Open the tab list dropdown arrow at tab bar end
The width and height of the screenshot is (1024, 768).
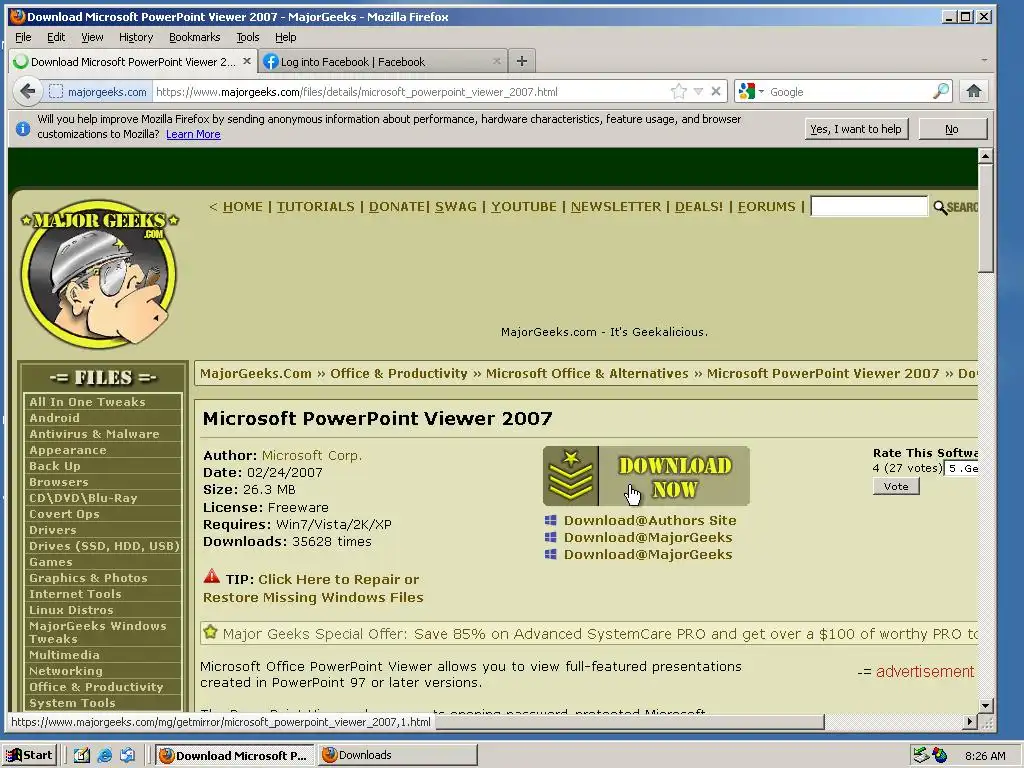(984, 61)
